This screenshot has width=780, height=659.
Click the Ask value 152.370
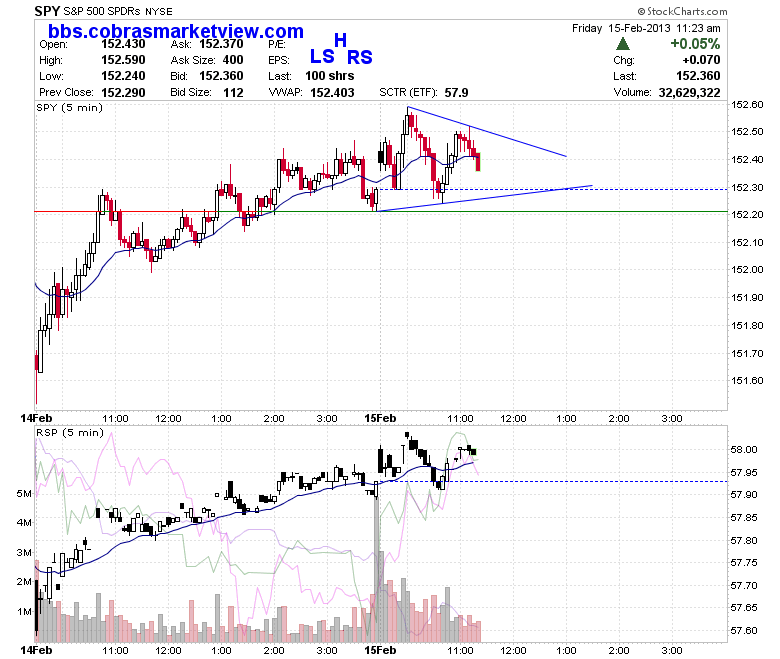click(221, 44)
